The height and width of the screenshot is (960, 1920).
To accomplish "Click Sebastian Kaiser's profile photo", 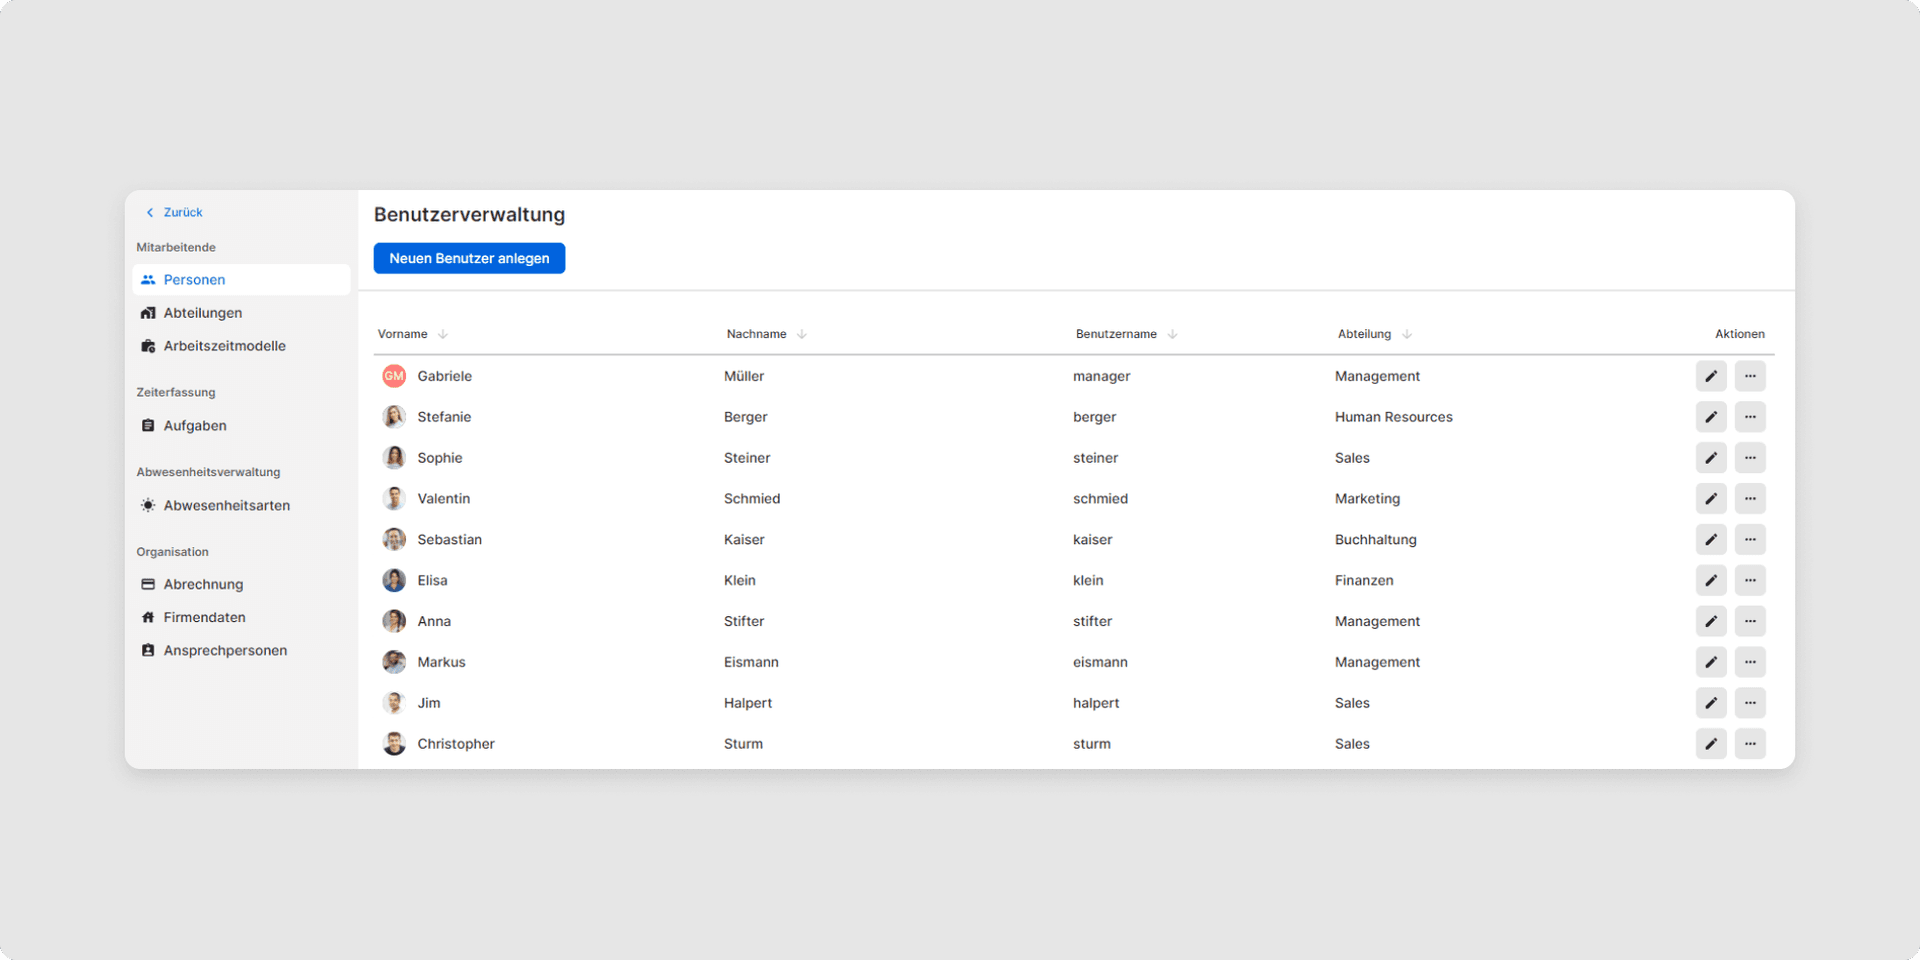I will (394, 540).
